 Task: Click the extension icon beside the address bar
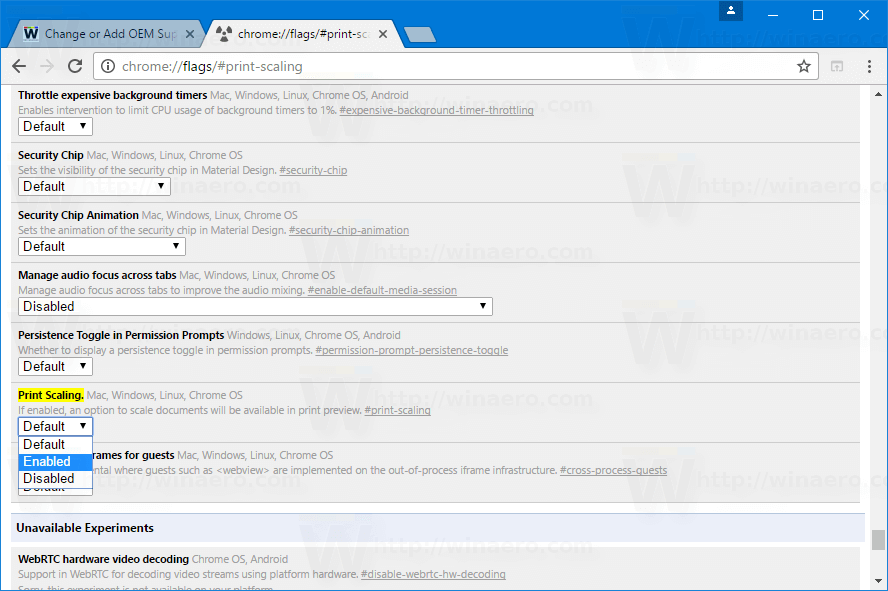coord(836,66)
